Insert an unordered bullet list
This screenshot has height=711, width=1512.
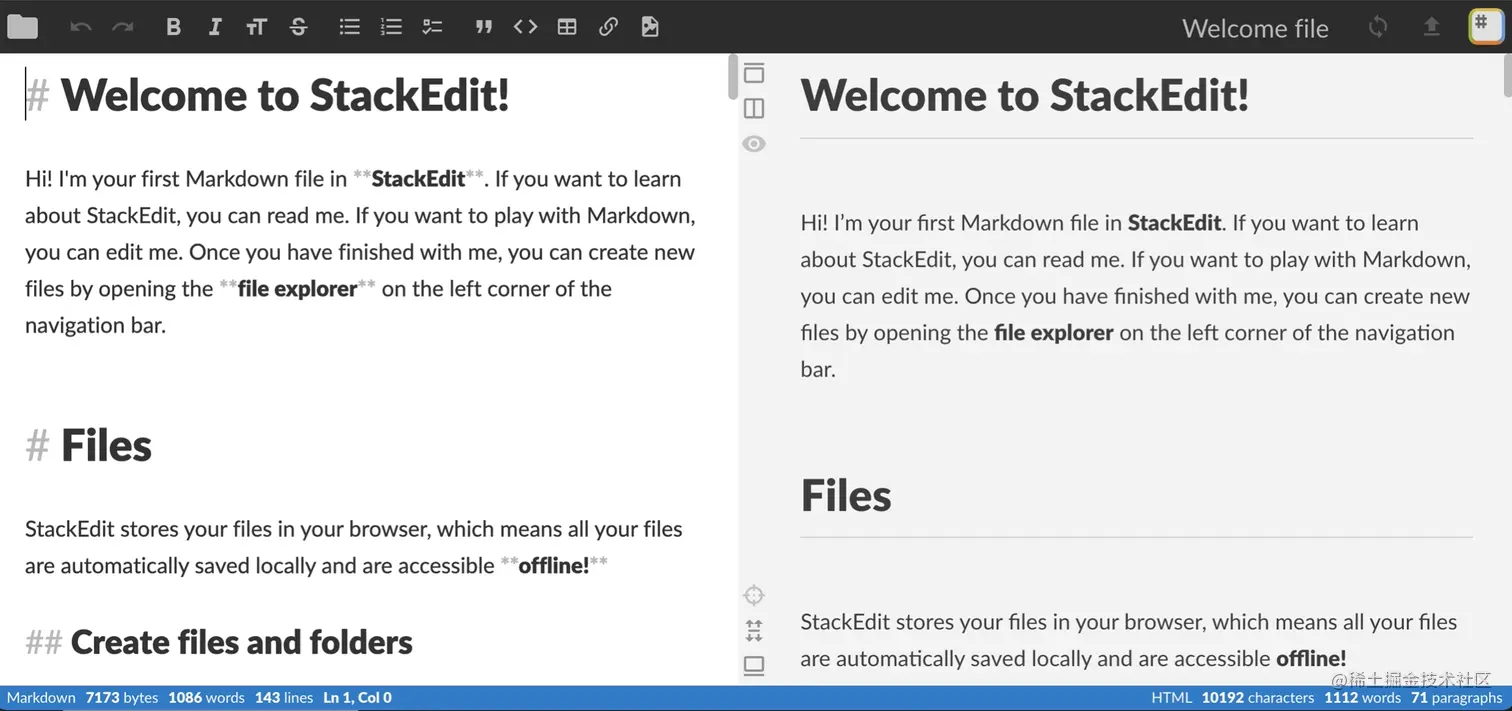[349, 27]
